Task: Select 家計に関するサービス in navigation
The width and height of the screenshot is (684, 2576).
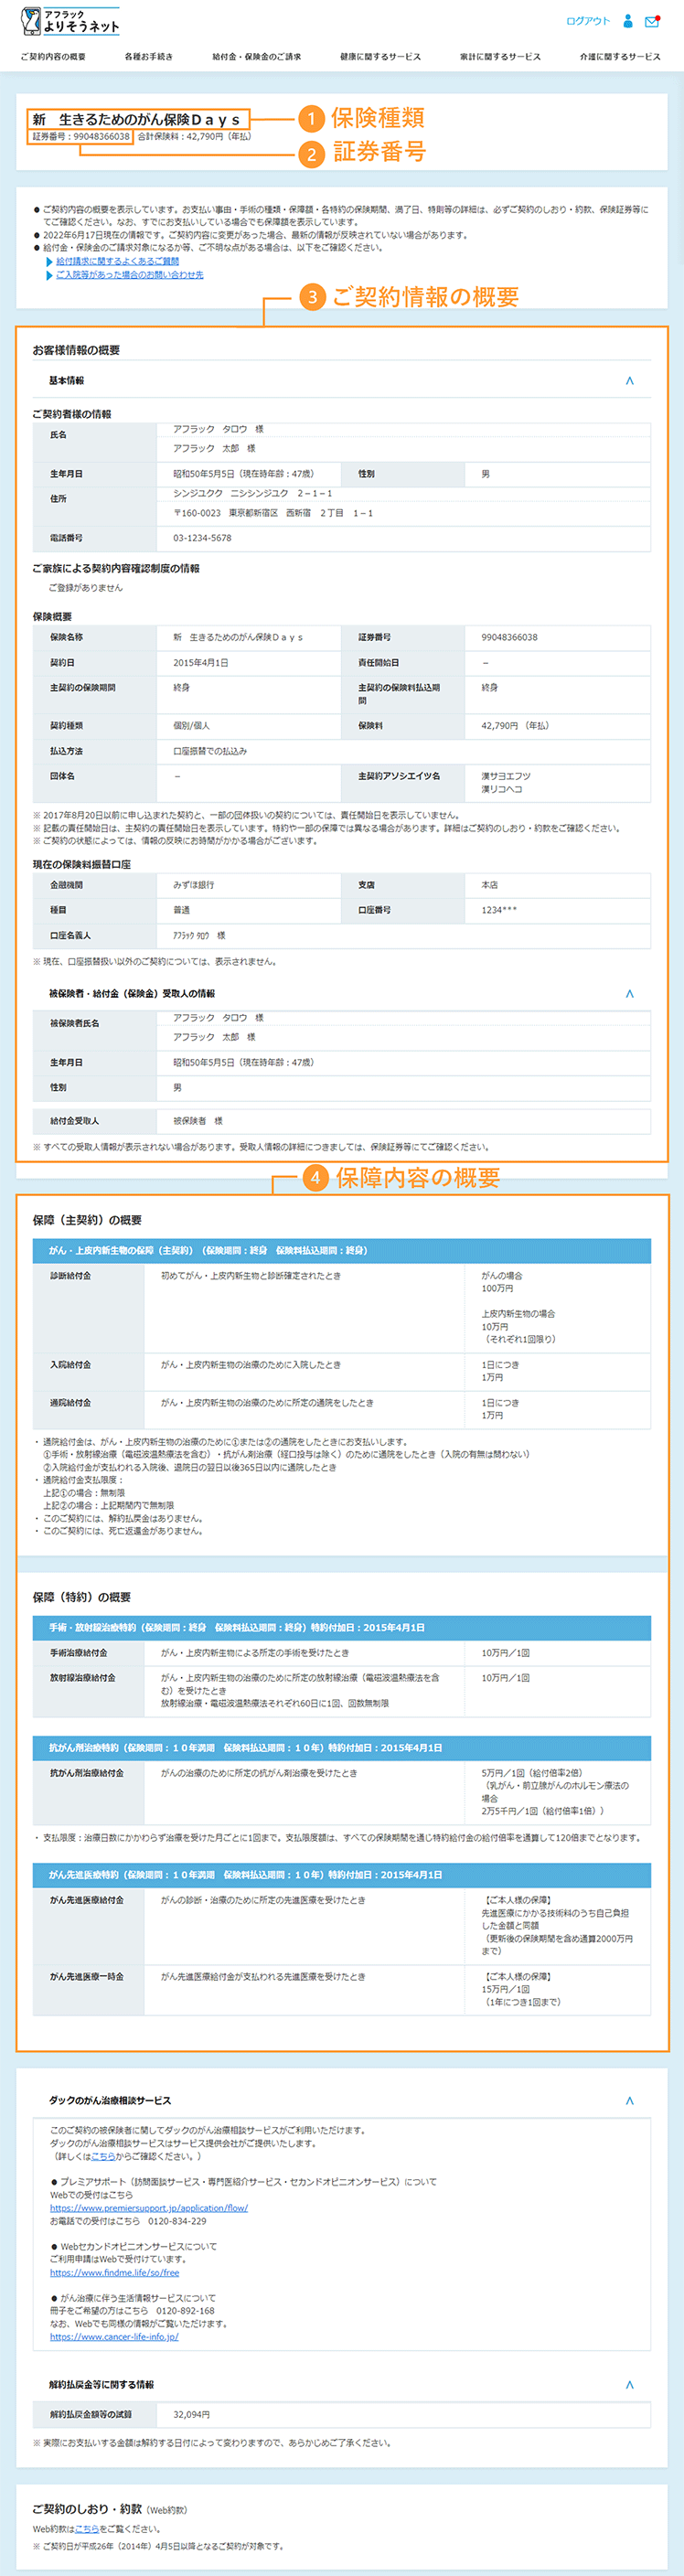Action: tap(500, 57)
